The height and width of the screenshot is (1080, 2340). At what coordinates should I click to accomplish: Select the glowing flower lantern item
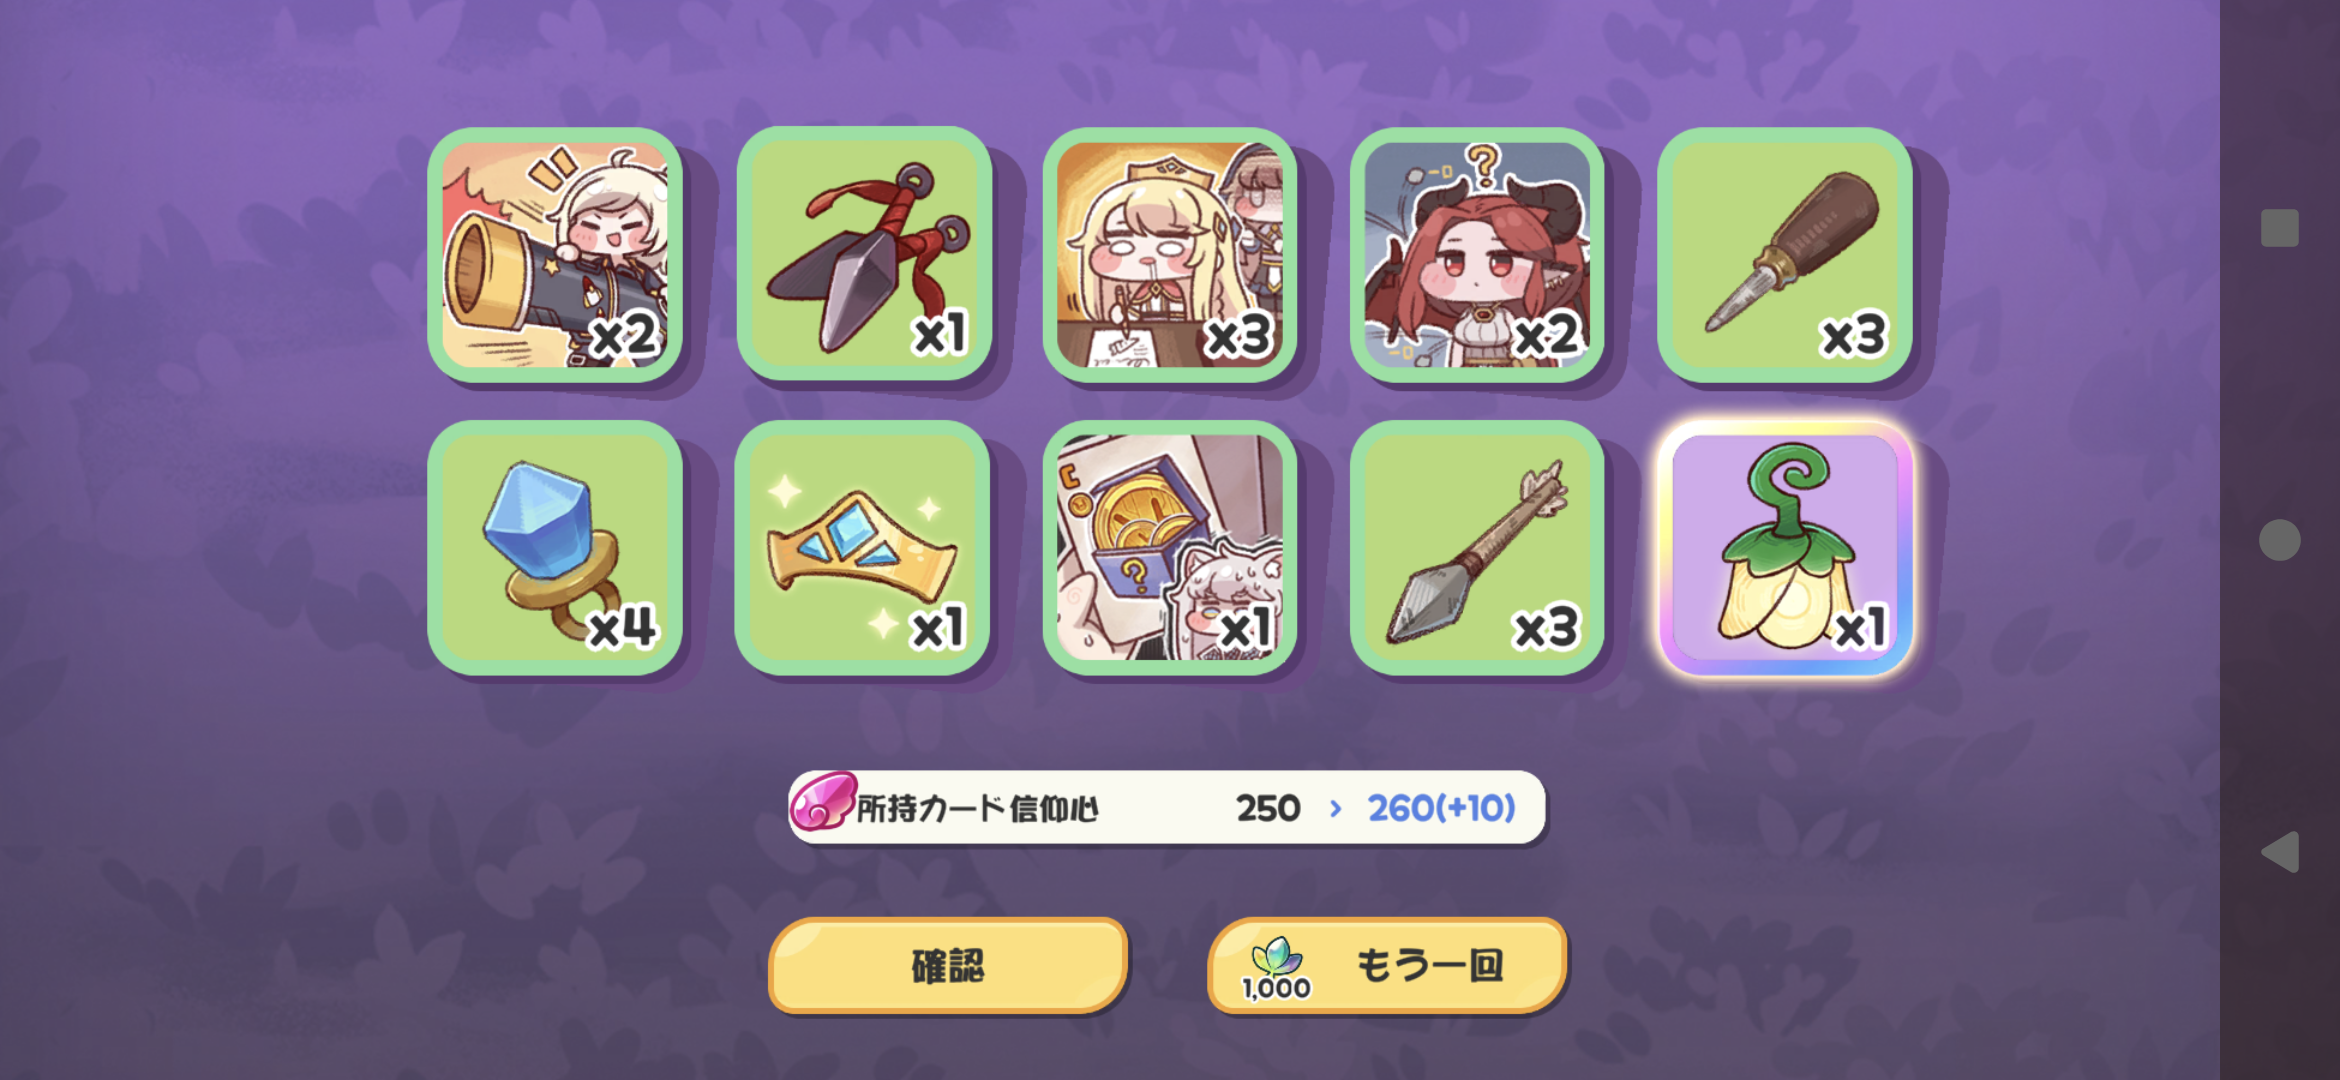pos(1785,548)
